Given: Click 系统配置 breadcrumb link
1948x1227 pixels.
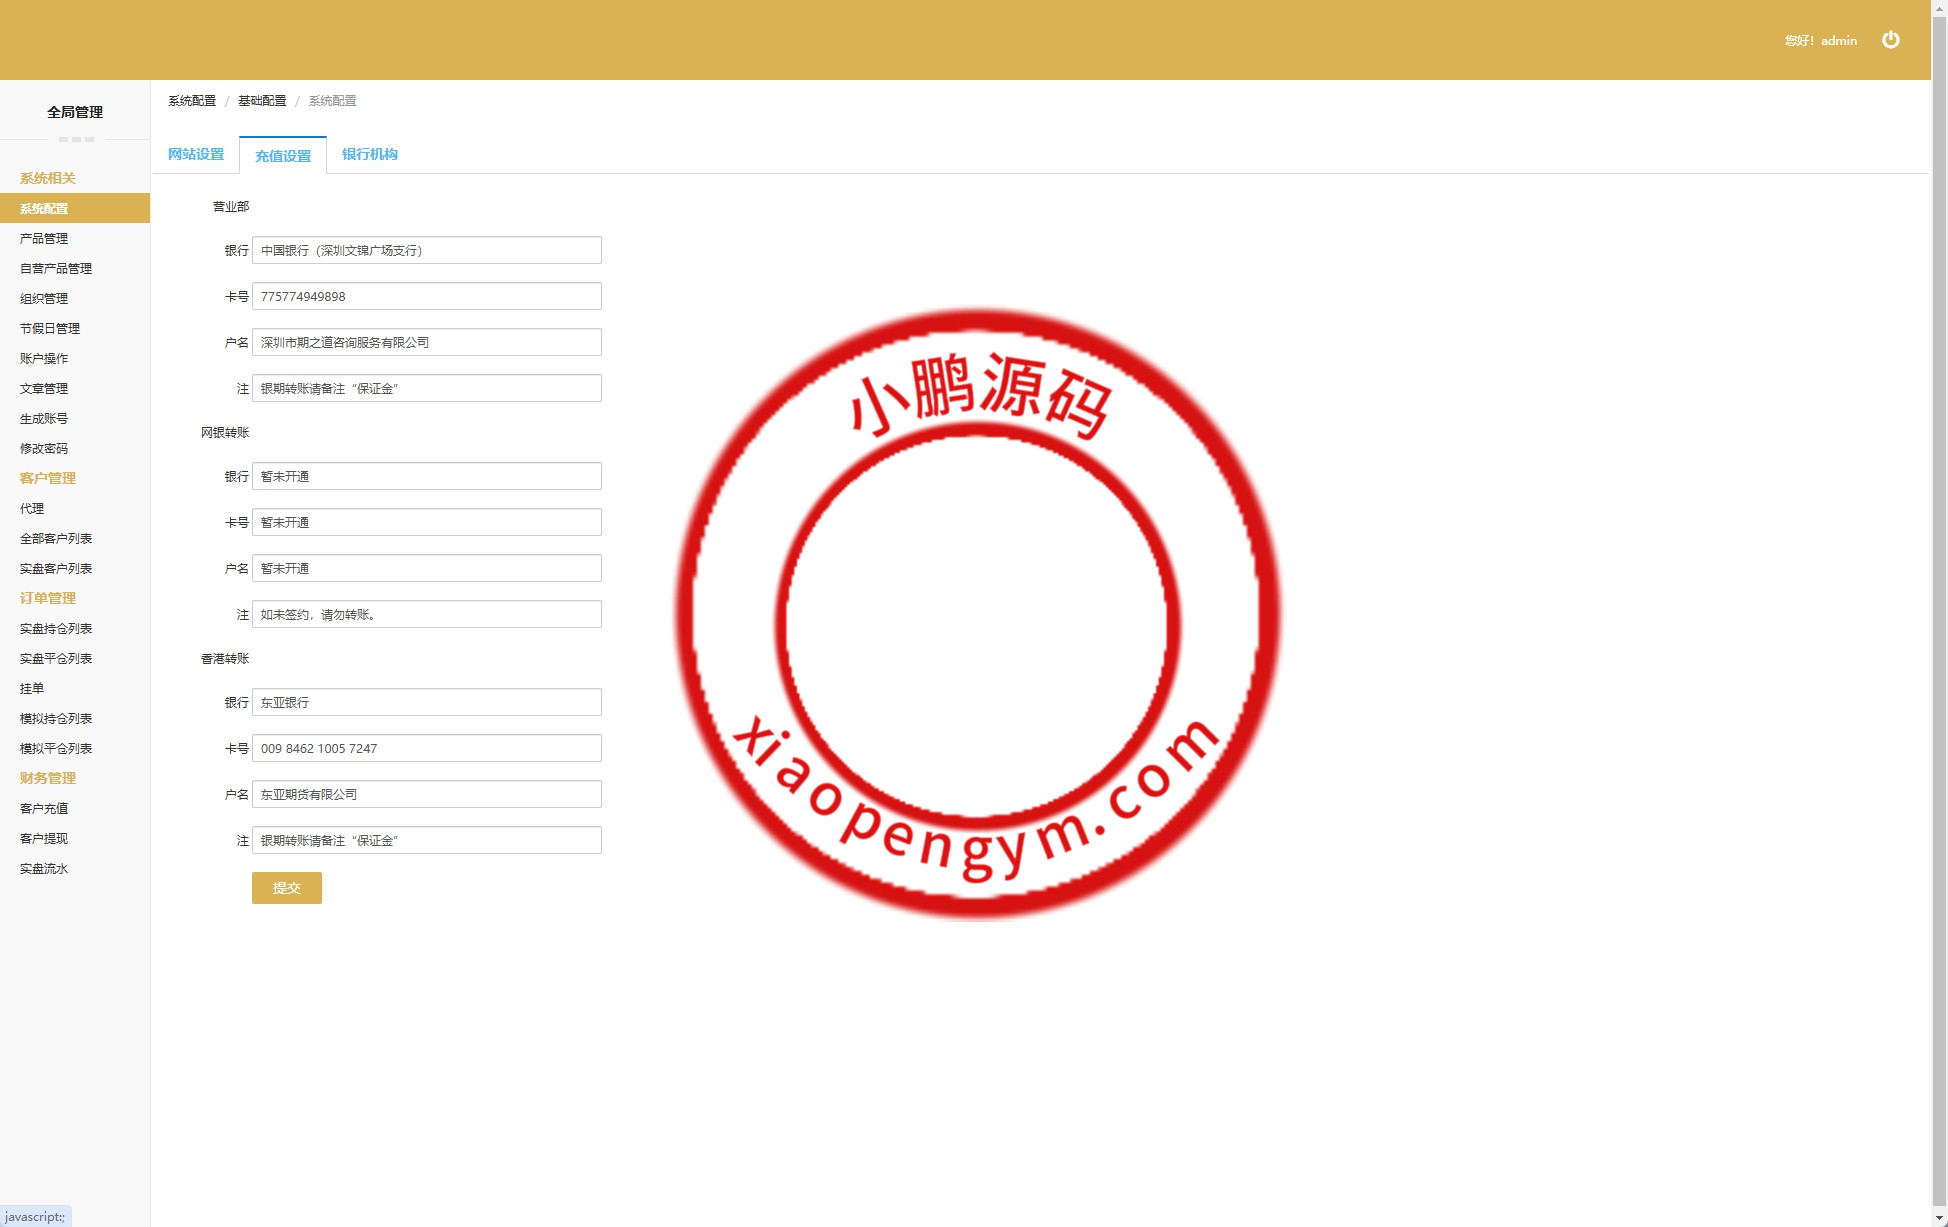Looking at the screenshot, I should (x=192, y=101).
